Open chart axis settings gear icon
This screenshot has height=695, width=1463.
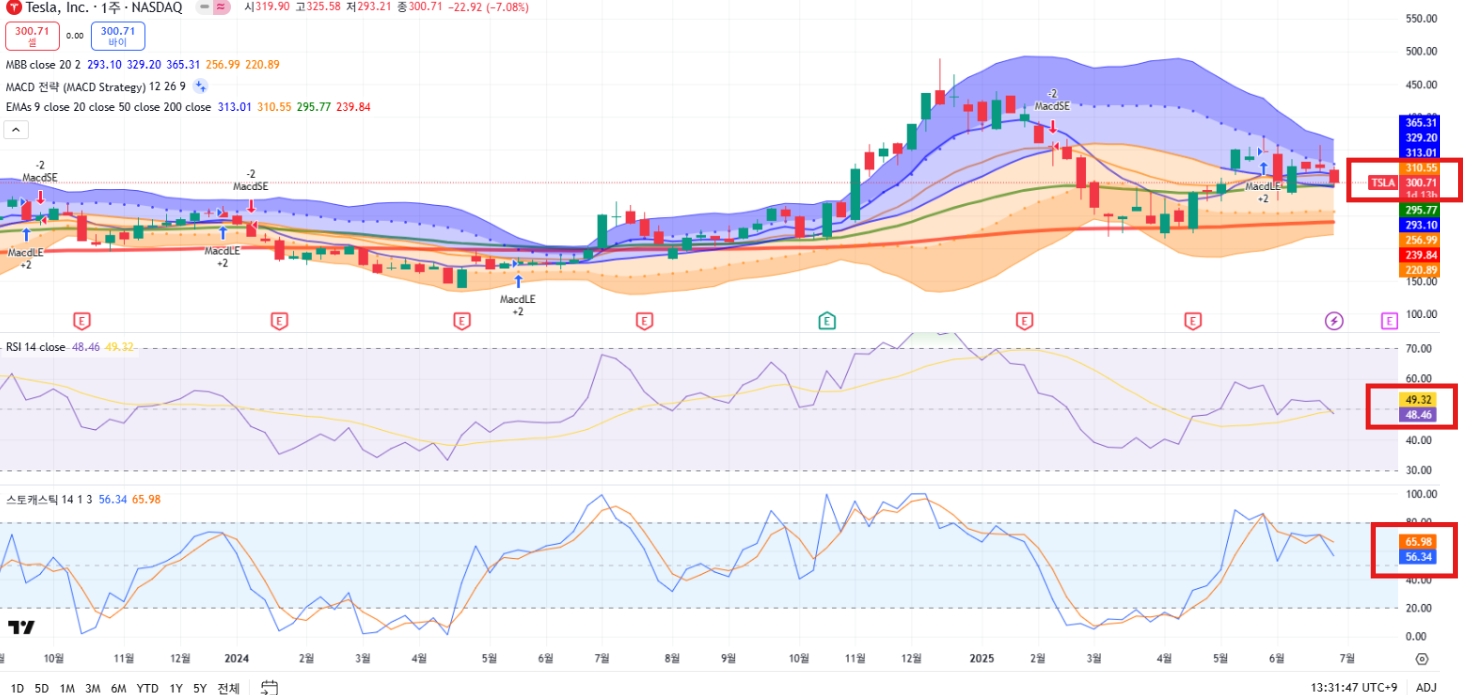(x=1422, y=659)
